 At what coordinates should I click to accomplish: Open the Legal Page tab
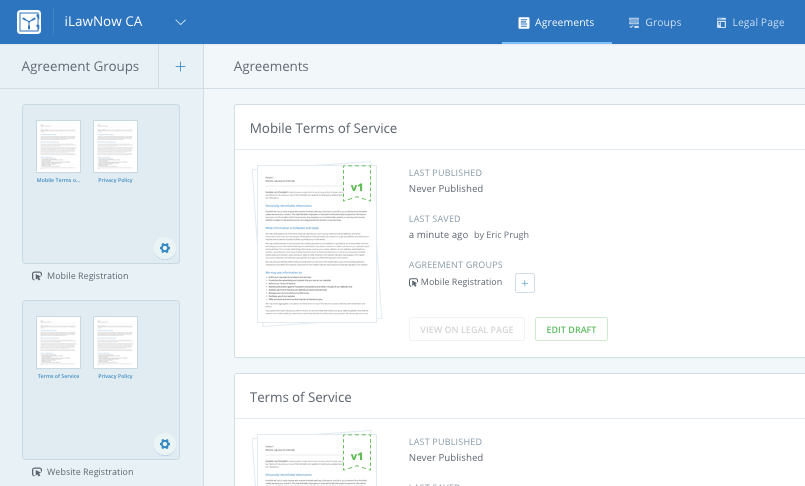point(750,22)
